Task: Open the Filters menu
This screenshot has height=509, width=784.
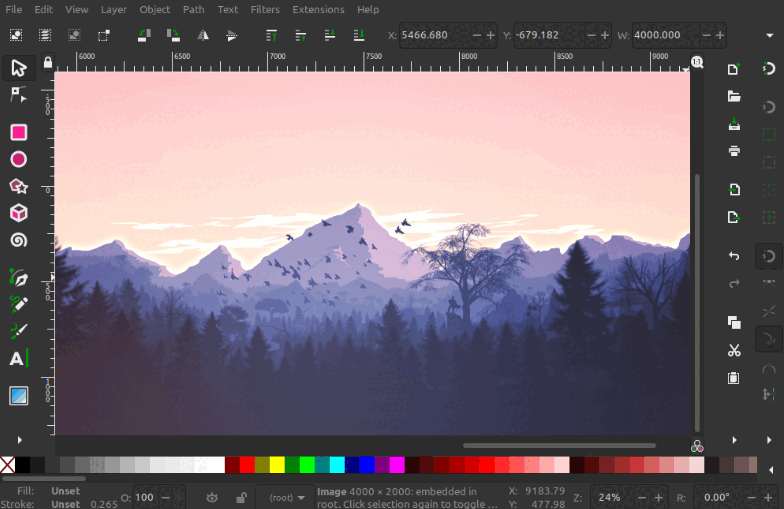Action: click(265, 10)
